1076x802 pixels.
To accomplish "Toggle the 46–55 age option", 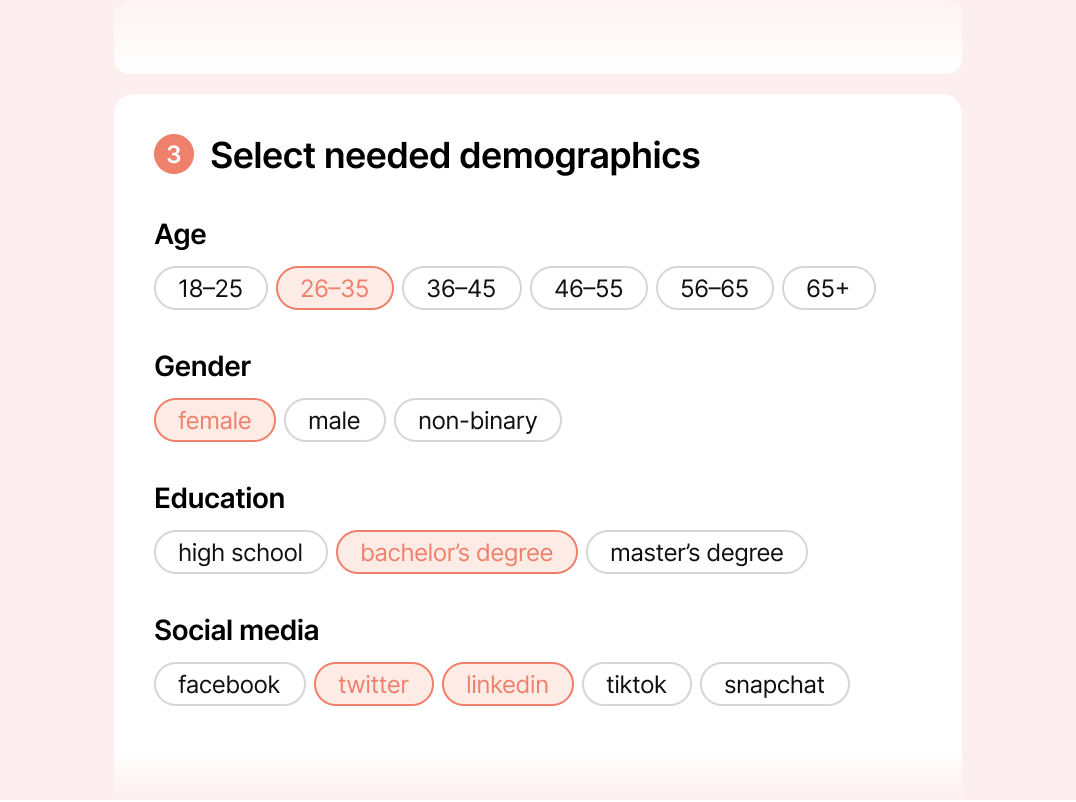I will (x=589, y=288).
